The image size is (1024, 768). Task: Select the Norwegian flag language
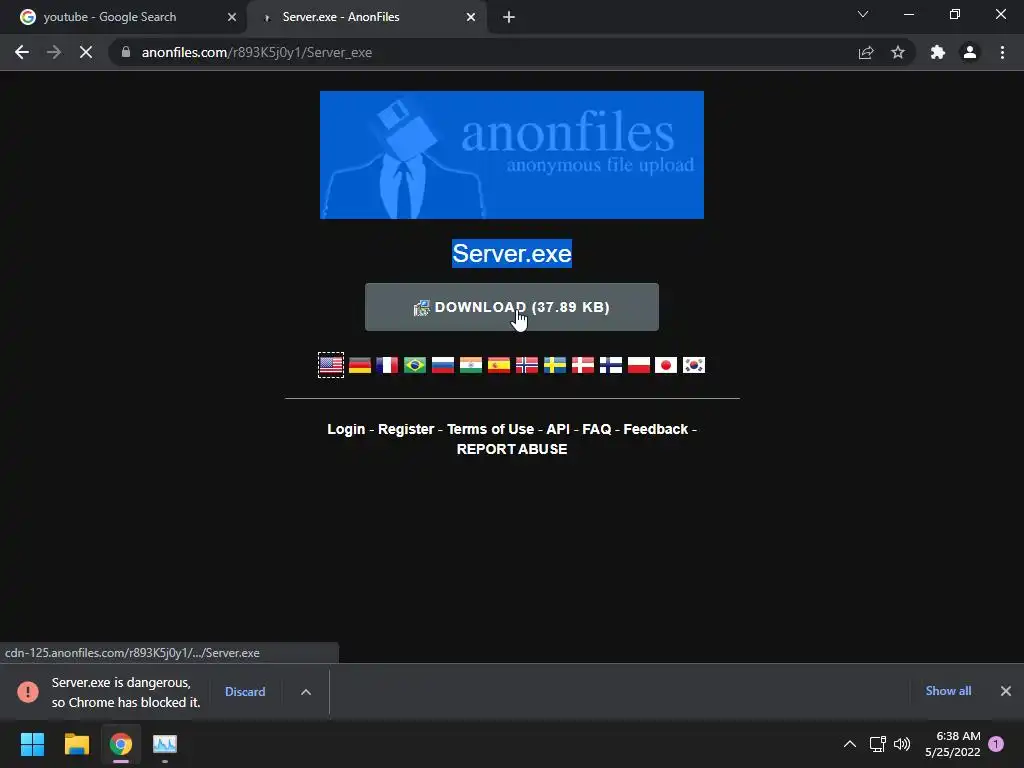[527, 365]
